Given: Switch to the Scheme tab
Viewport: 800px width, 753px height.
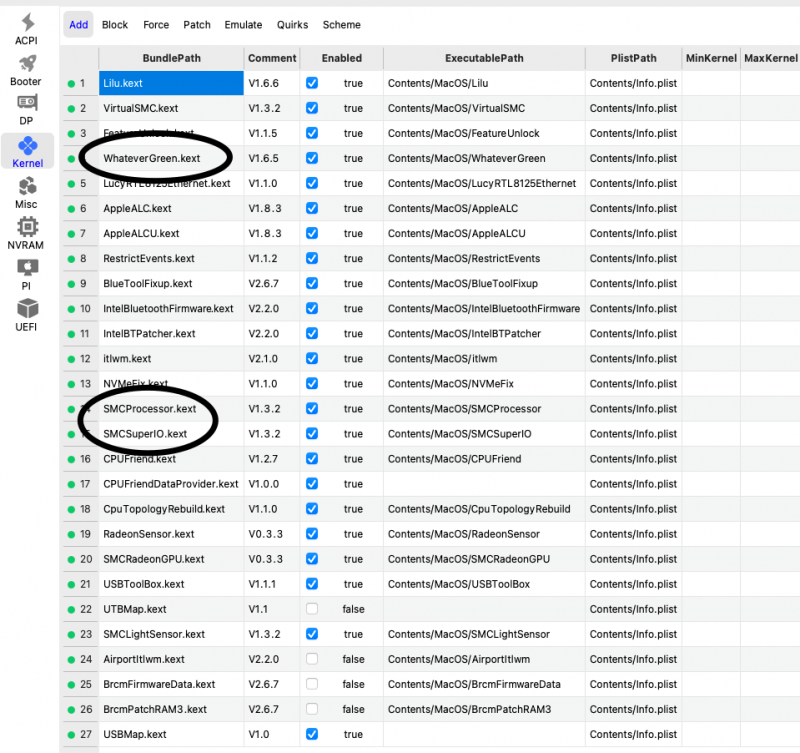Looking at the screenshot, I should (341, 24).
